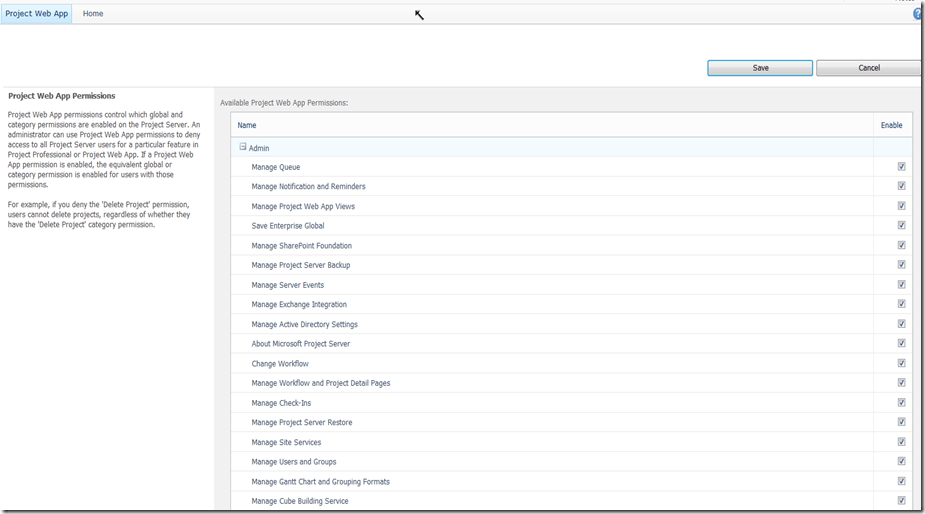925x514 pixels.
Task: Click the blue help icon
Action: (x=917, y=14)
